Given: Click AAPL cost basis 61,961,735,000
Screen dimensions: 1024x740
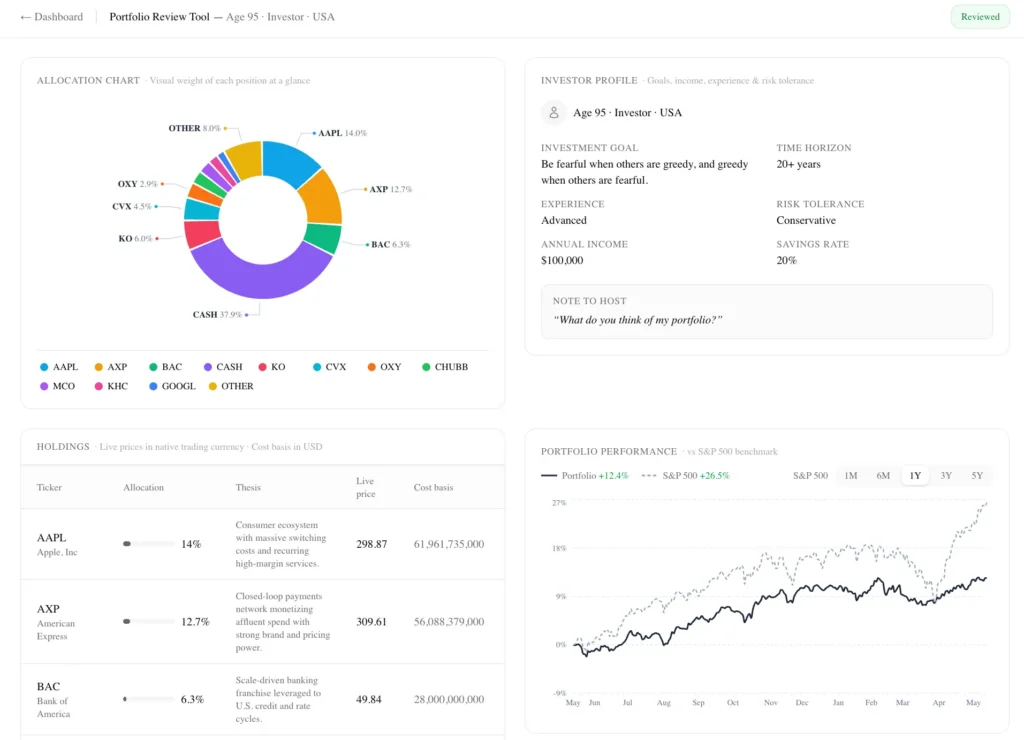Looking at the screenshot, I should (449, 544).
